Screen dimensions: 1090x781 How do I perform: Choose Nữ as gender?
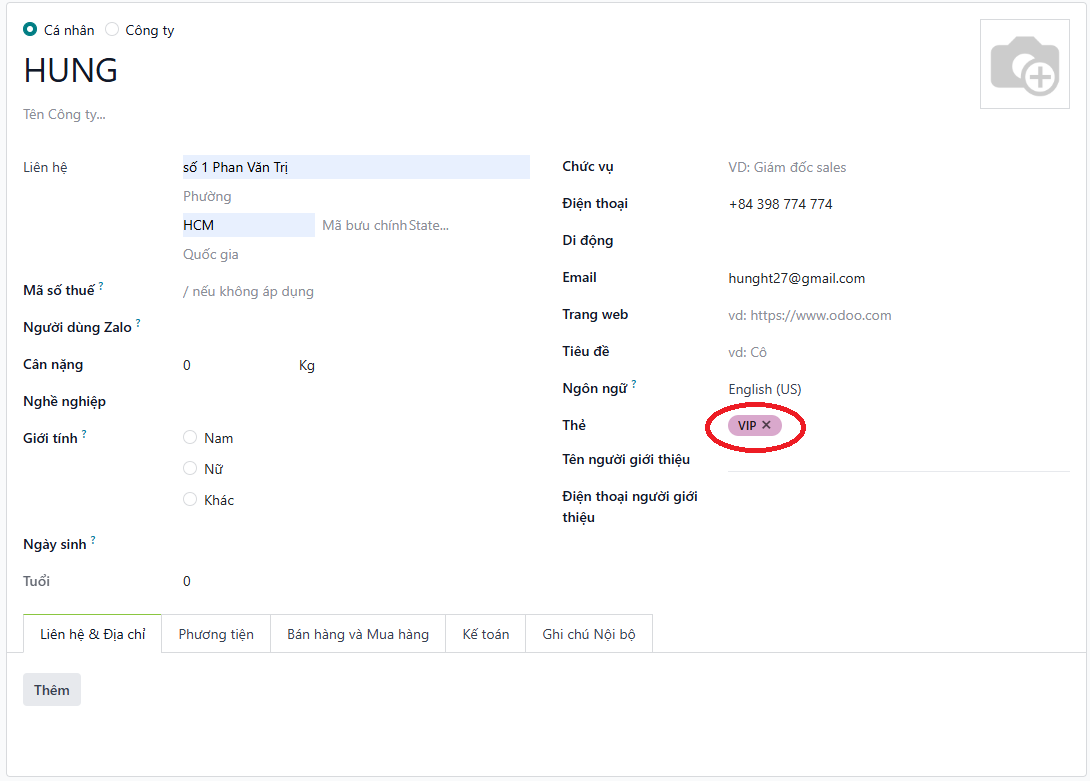click(190, 469)
